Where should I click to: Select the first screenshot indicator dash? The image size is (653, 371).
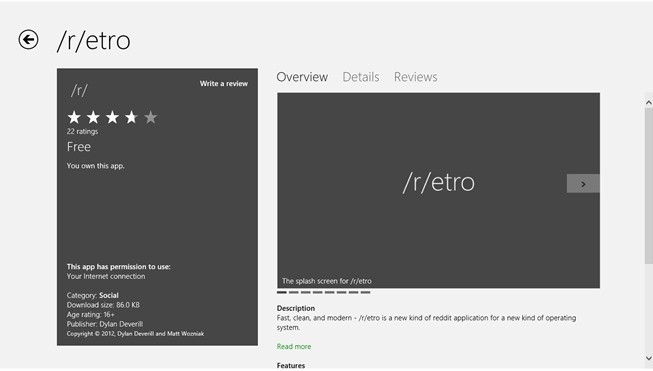coord(282,292)
